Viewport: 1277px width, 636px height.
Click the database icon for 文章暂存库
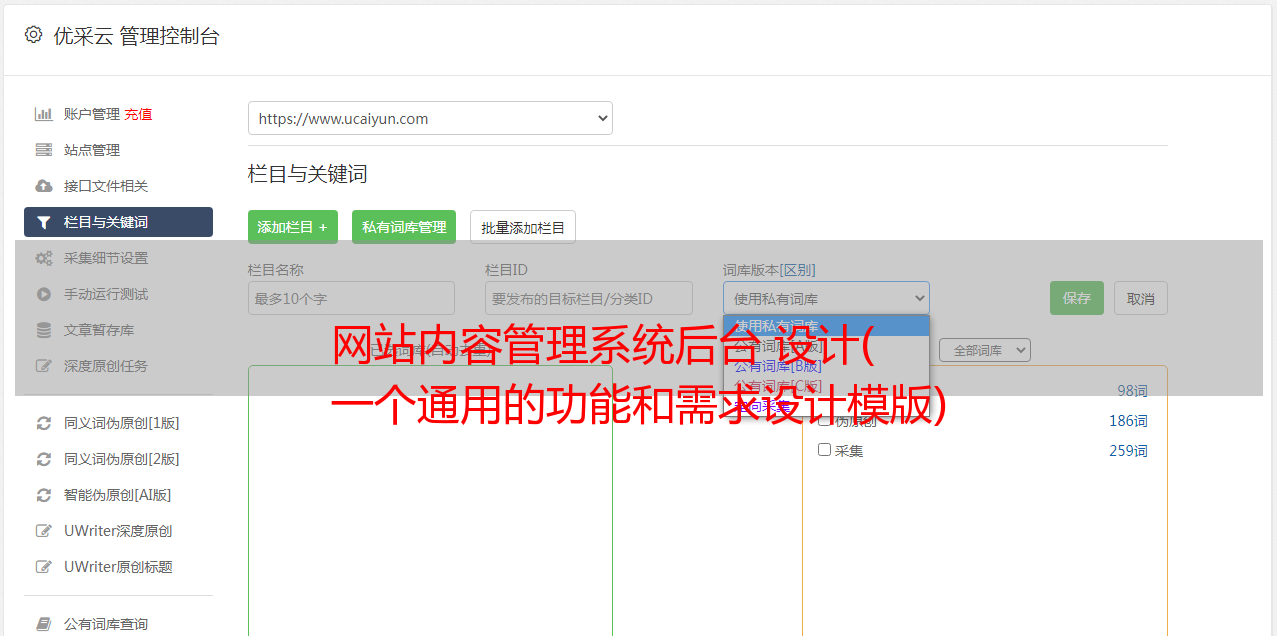[x=44, y=330]
